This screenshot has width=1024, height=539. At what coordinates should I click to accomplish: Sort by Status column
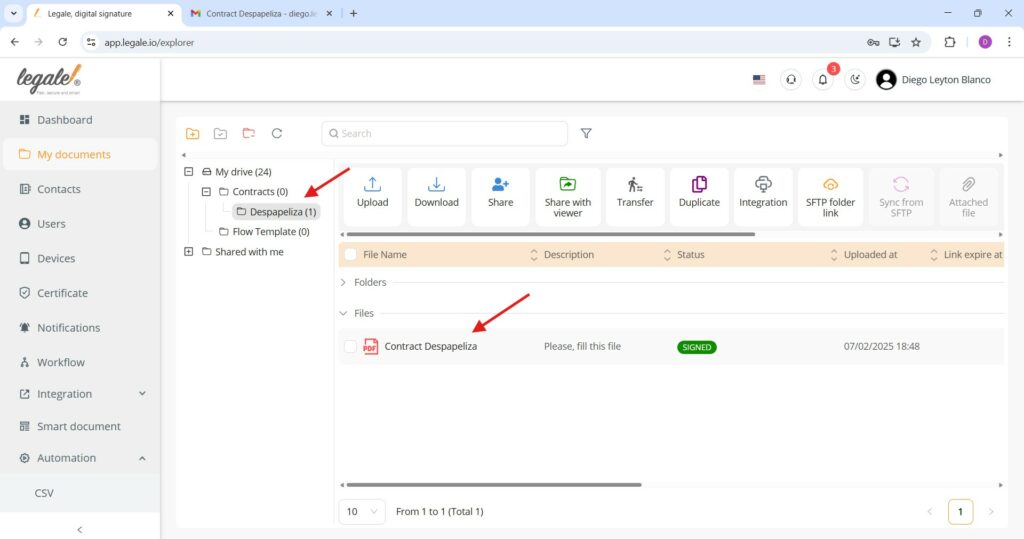pos(833,255)
